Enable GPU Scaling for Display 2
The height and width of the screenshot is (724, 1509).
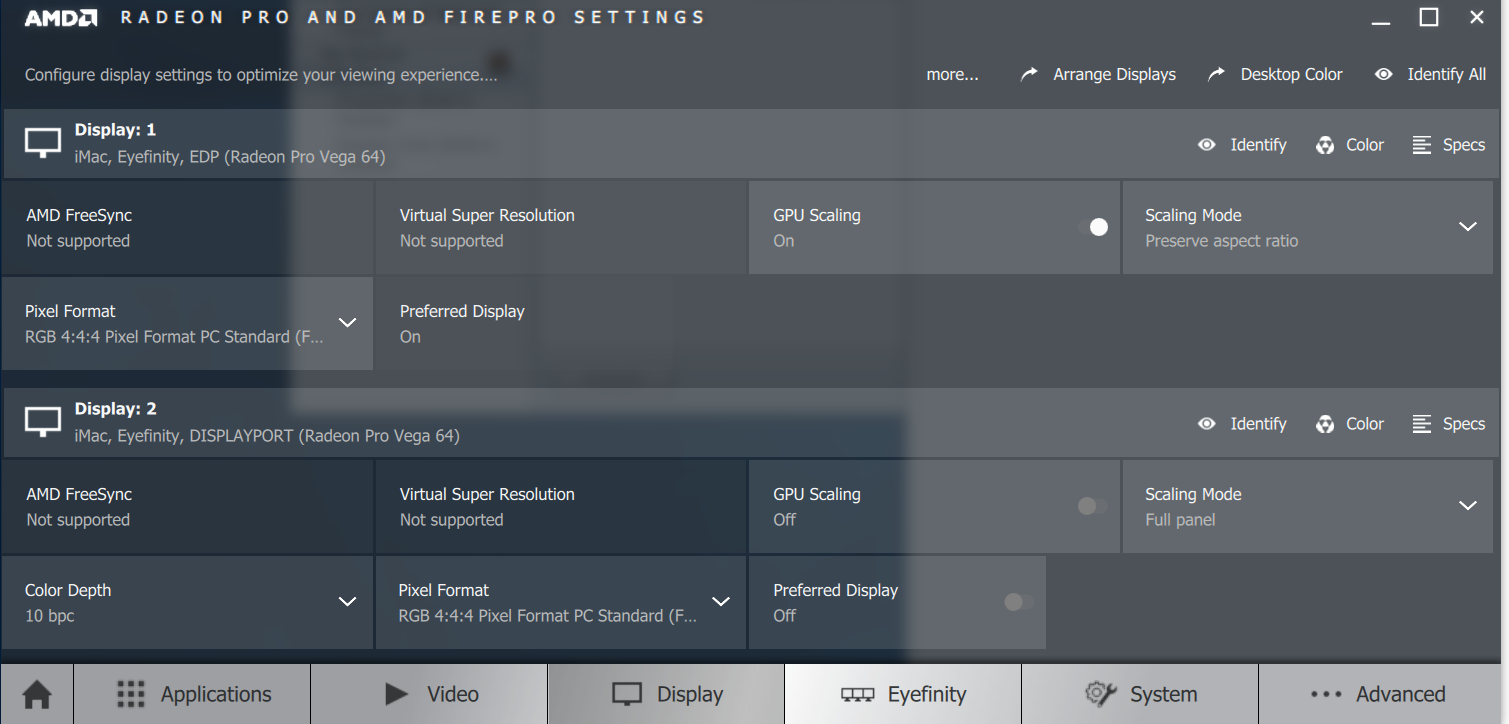coord(1092,506)
